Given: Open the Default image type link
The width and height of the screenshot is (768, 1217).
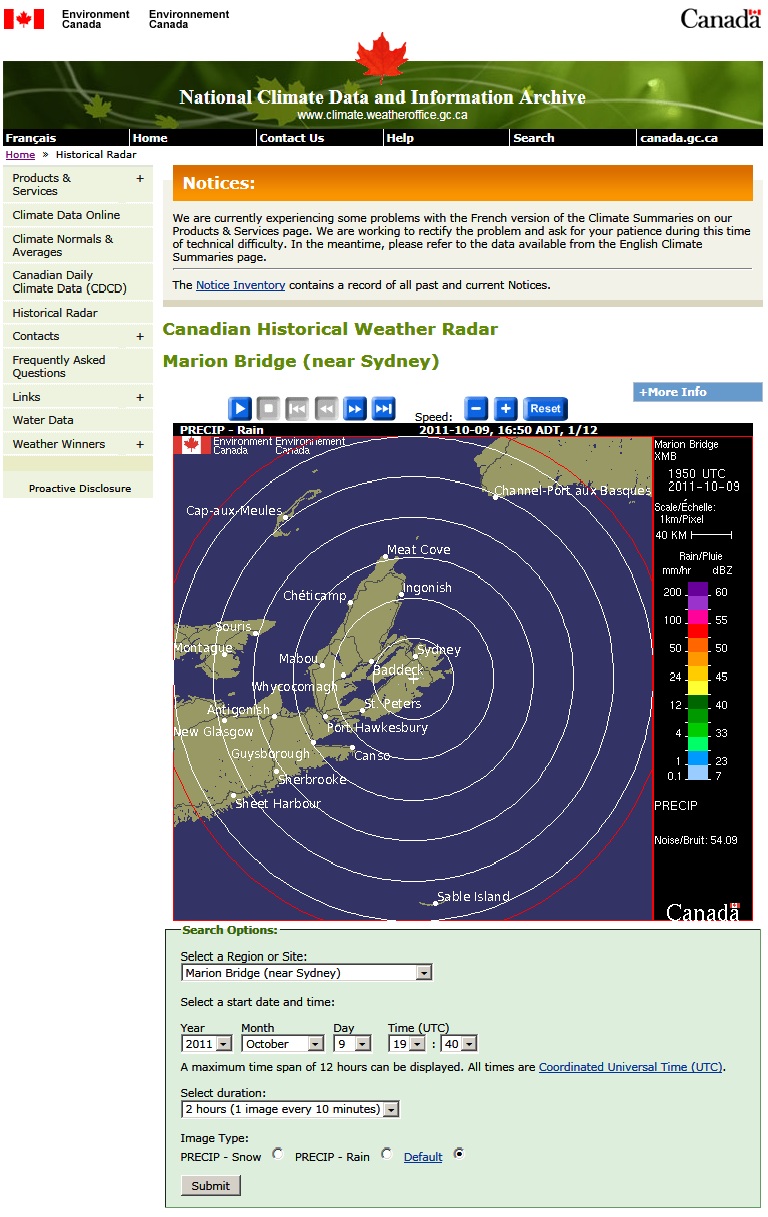Looking at the screenshot, I should pos(423,1157).
